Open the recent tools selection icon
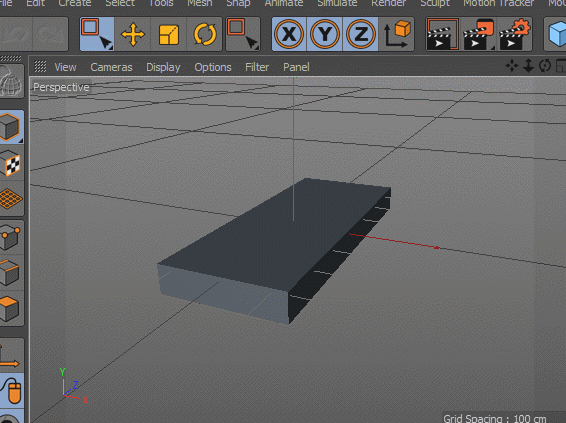This screenshot has width=566, height=423. pos(243,34)
